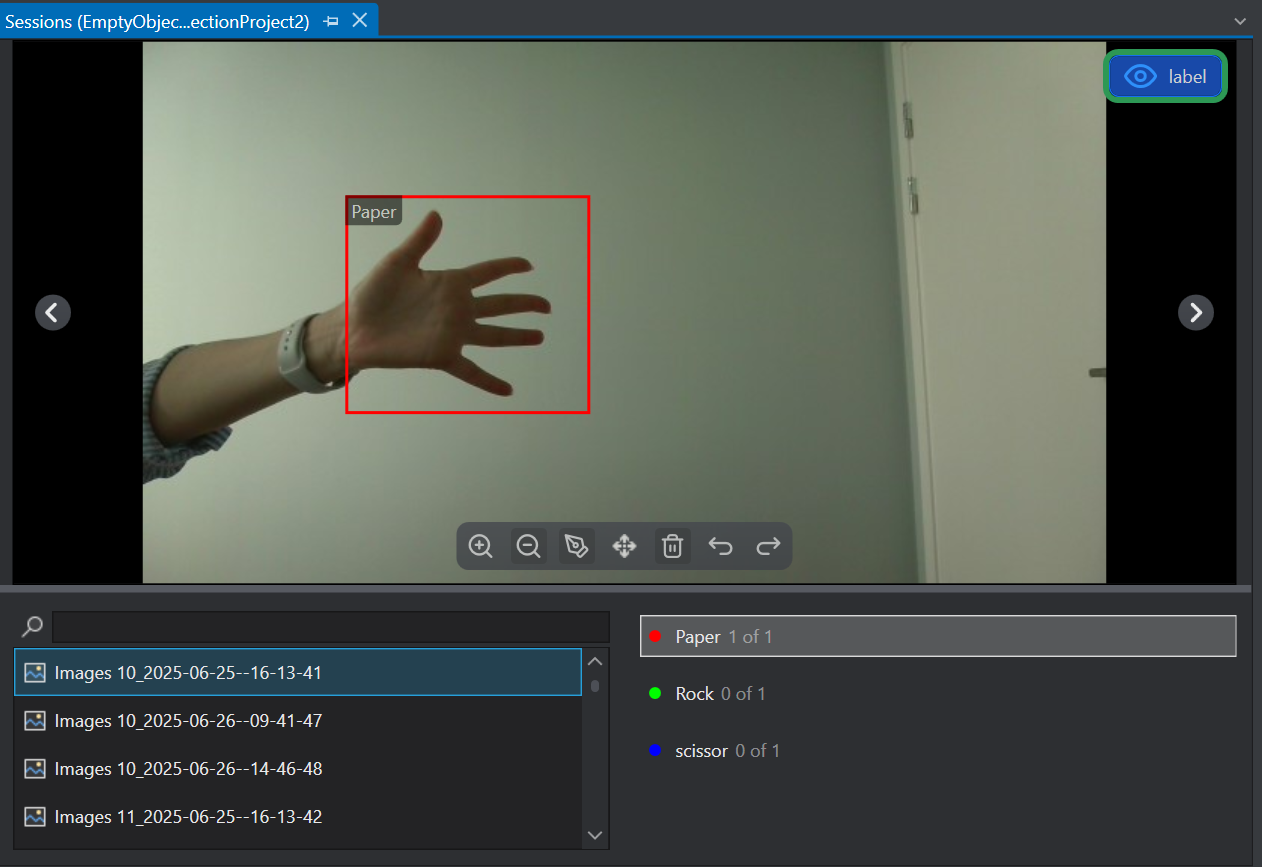
Task: Select Images 10_2025-06-26--09-41-47 in the list
Action: pos(298,720)
